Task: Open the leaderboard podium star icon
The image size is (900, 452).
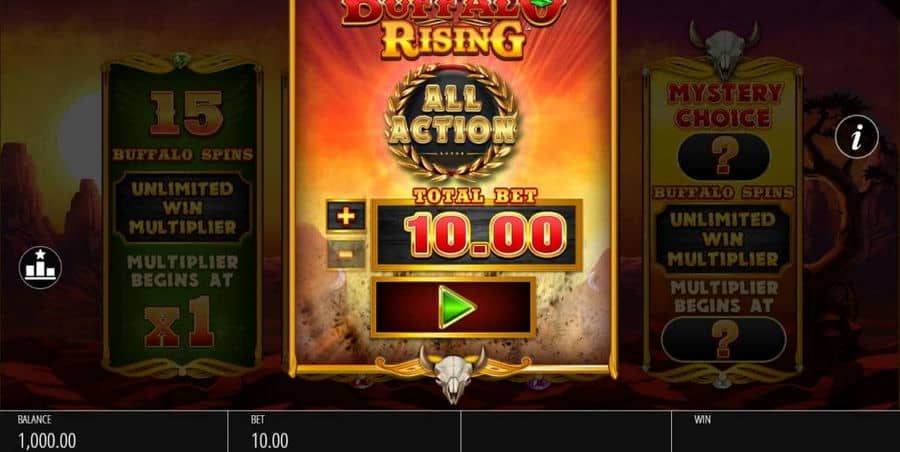Action: click(40, 268)
